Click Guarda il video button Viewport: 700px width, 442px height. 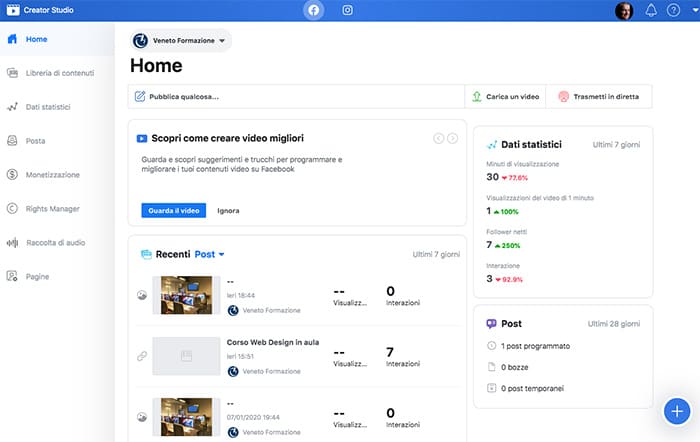(x=174, y=211)
